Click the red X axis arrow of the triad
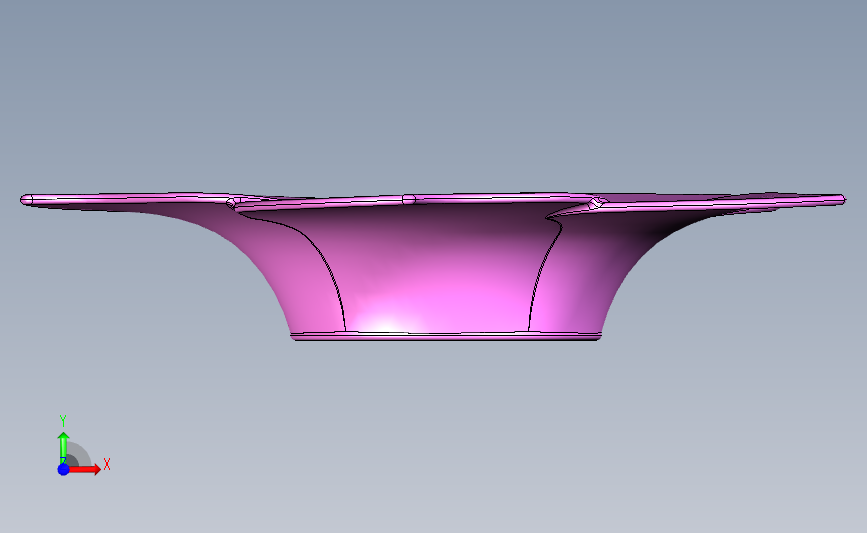 (x=84, y=469)
